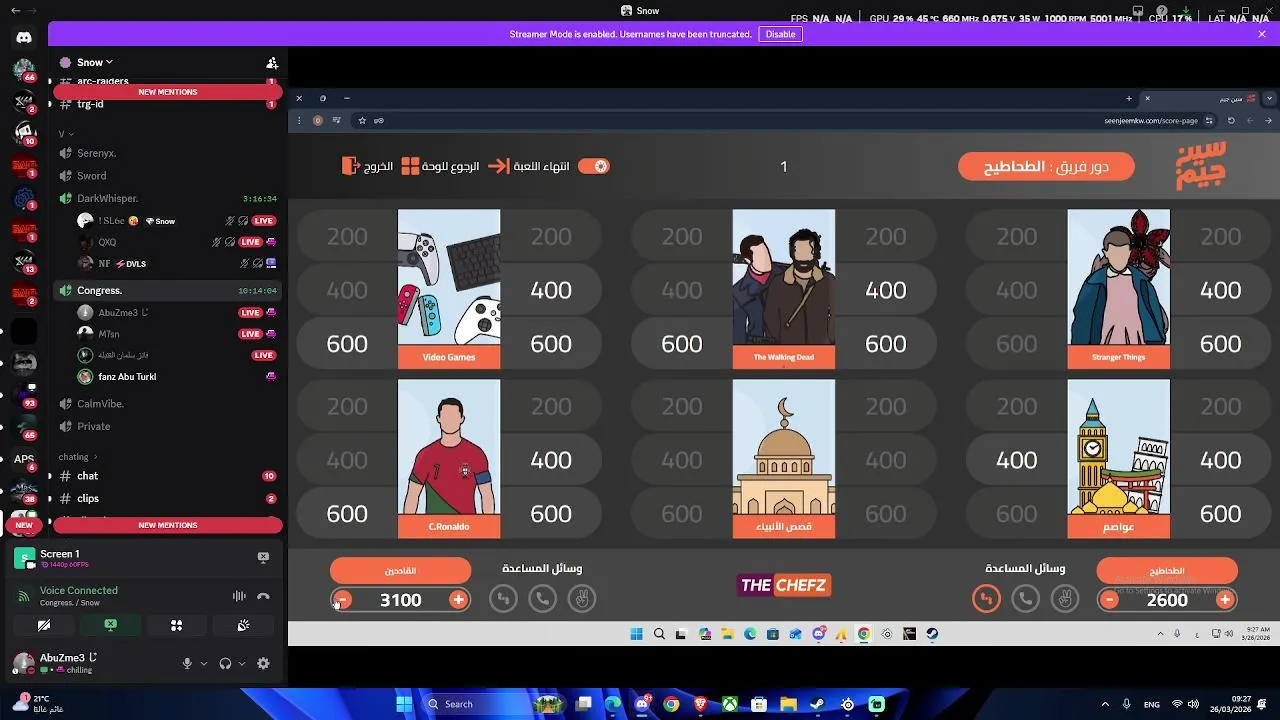The height and width of the screenshot is (720, 1280).
Task: Pick The Walking Dead 600 left side
Action: [x=681, y=344]
